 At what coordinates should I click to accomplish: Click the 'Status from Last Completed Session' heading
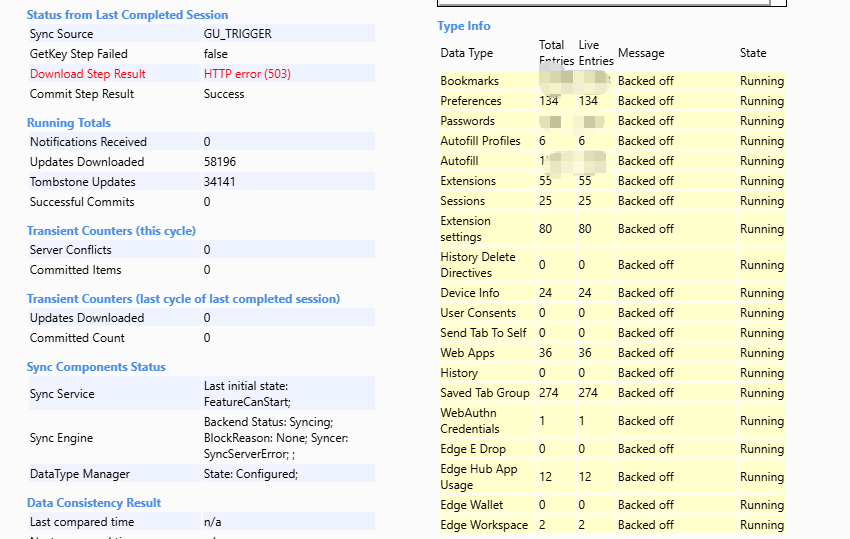click(x=127, y=15)
